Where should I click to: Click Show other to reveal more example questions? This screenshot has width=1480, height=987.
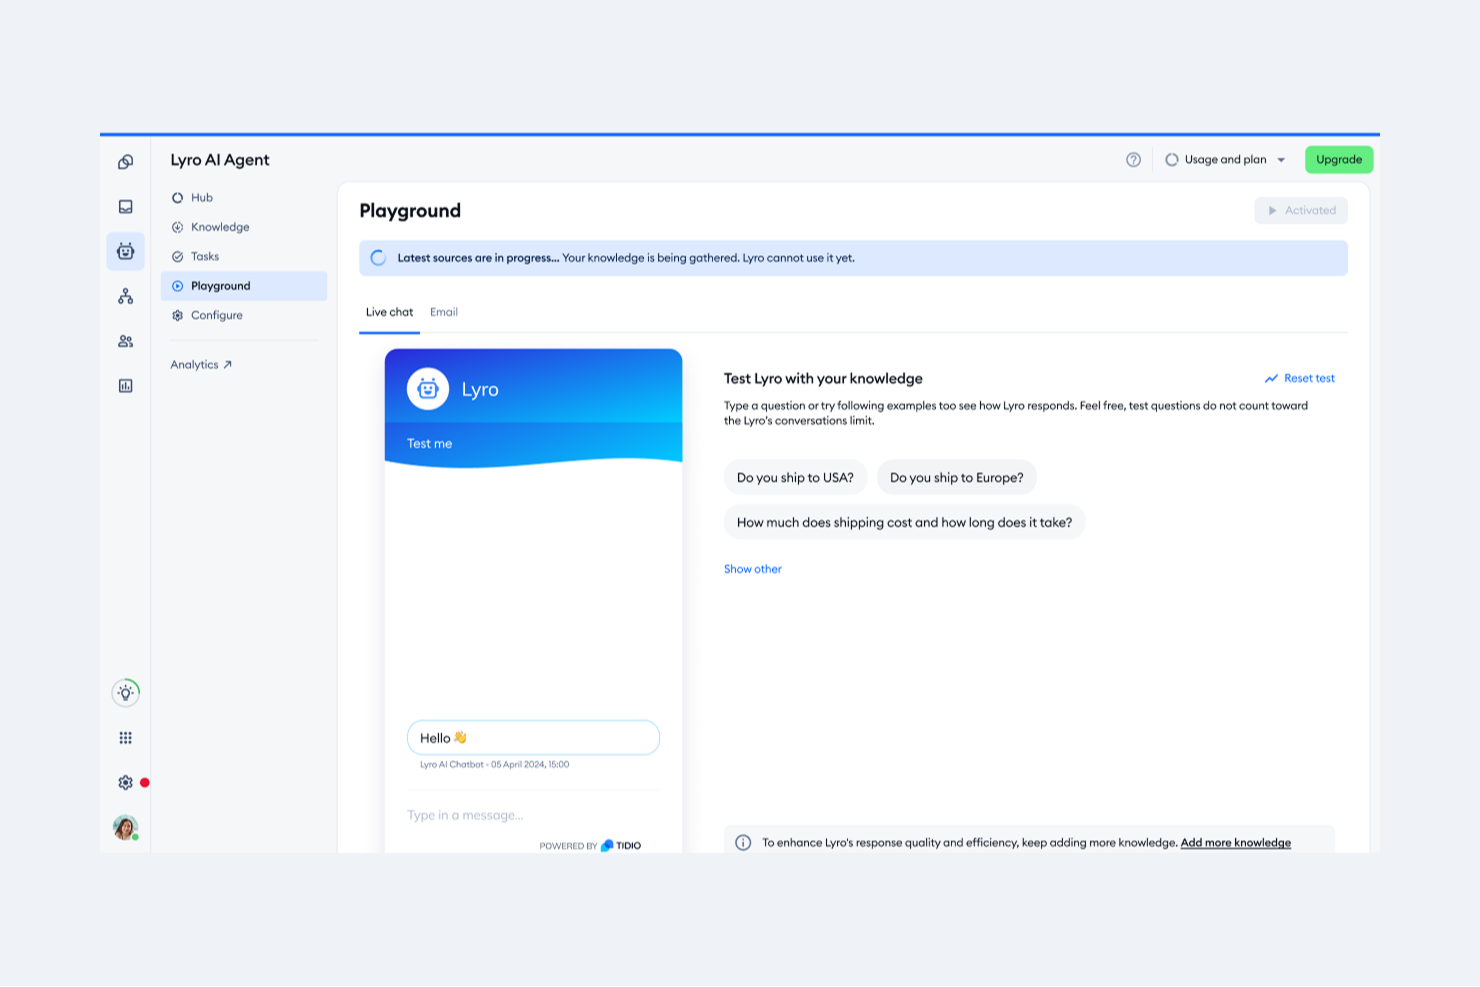point(753,568)
